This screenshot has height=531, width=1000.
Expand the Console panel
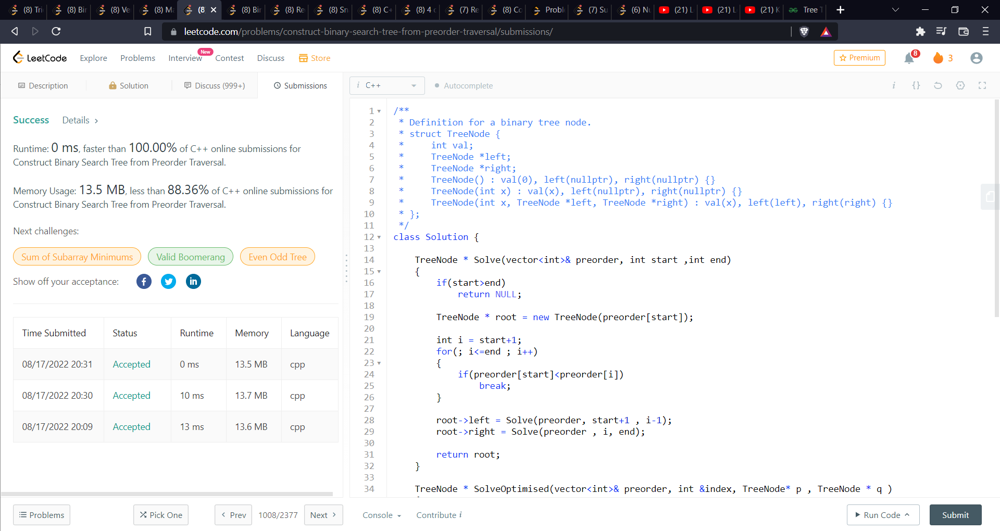click(381, 515)
